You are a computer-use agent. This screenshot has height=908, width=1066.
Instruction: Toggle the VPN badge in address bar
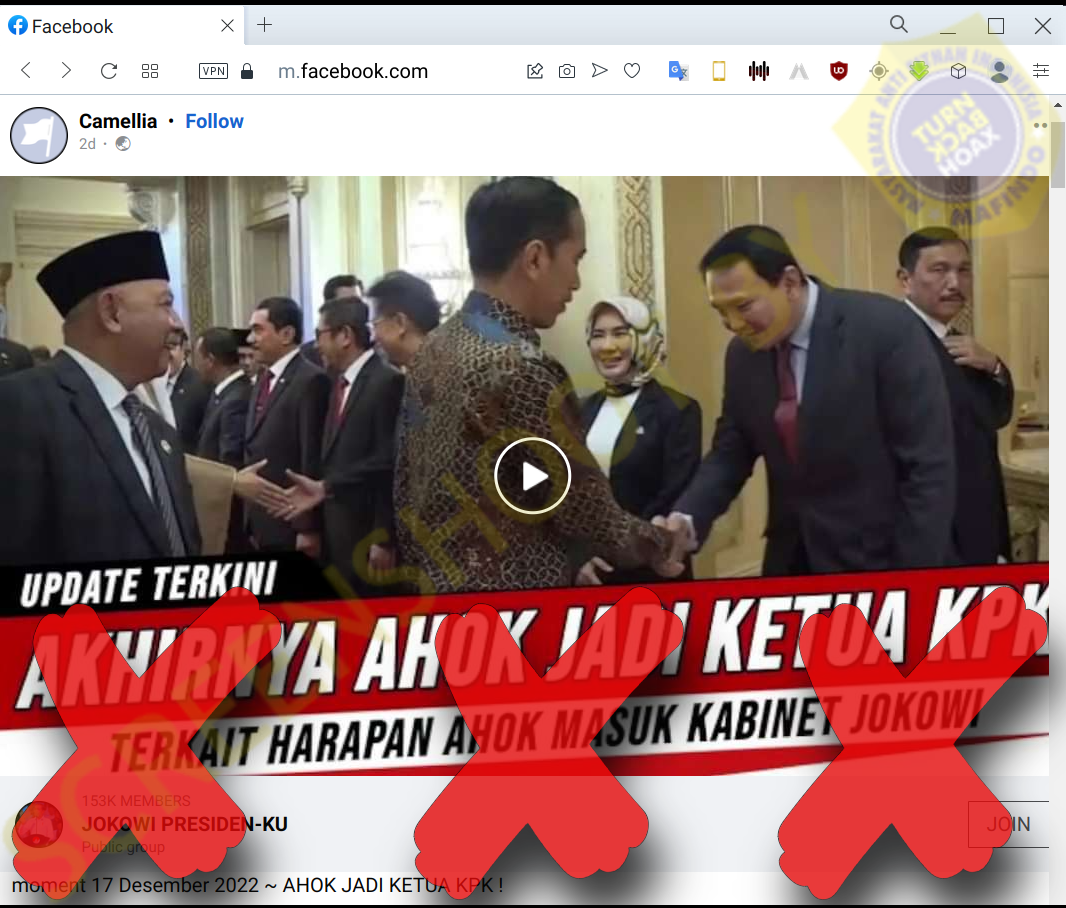coord(213,71)
